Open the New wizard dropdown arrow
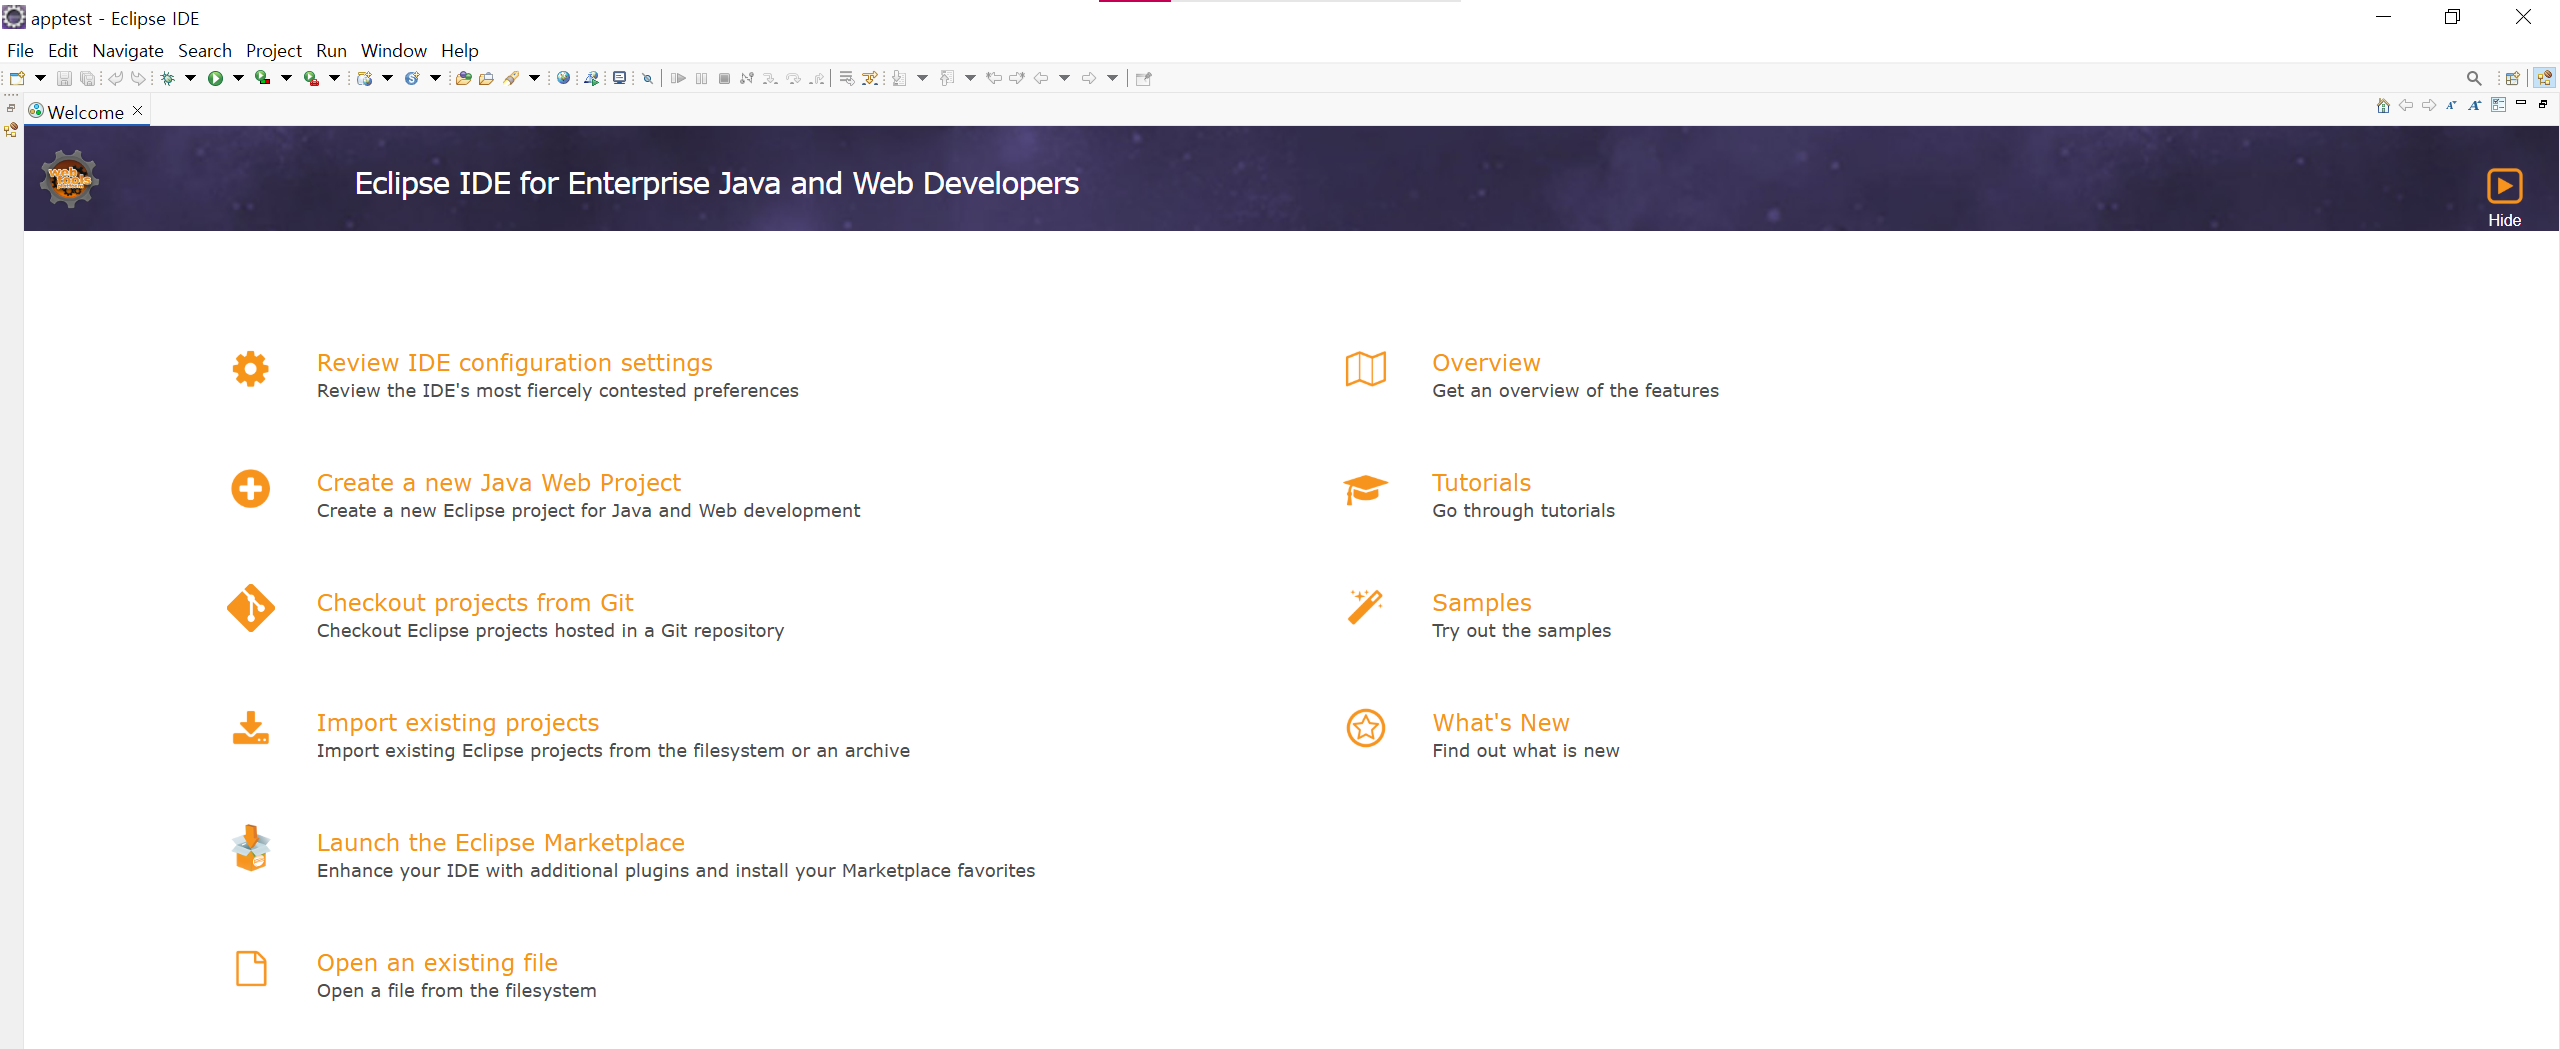The image size is (2560, 1049). point(40,78)
